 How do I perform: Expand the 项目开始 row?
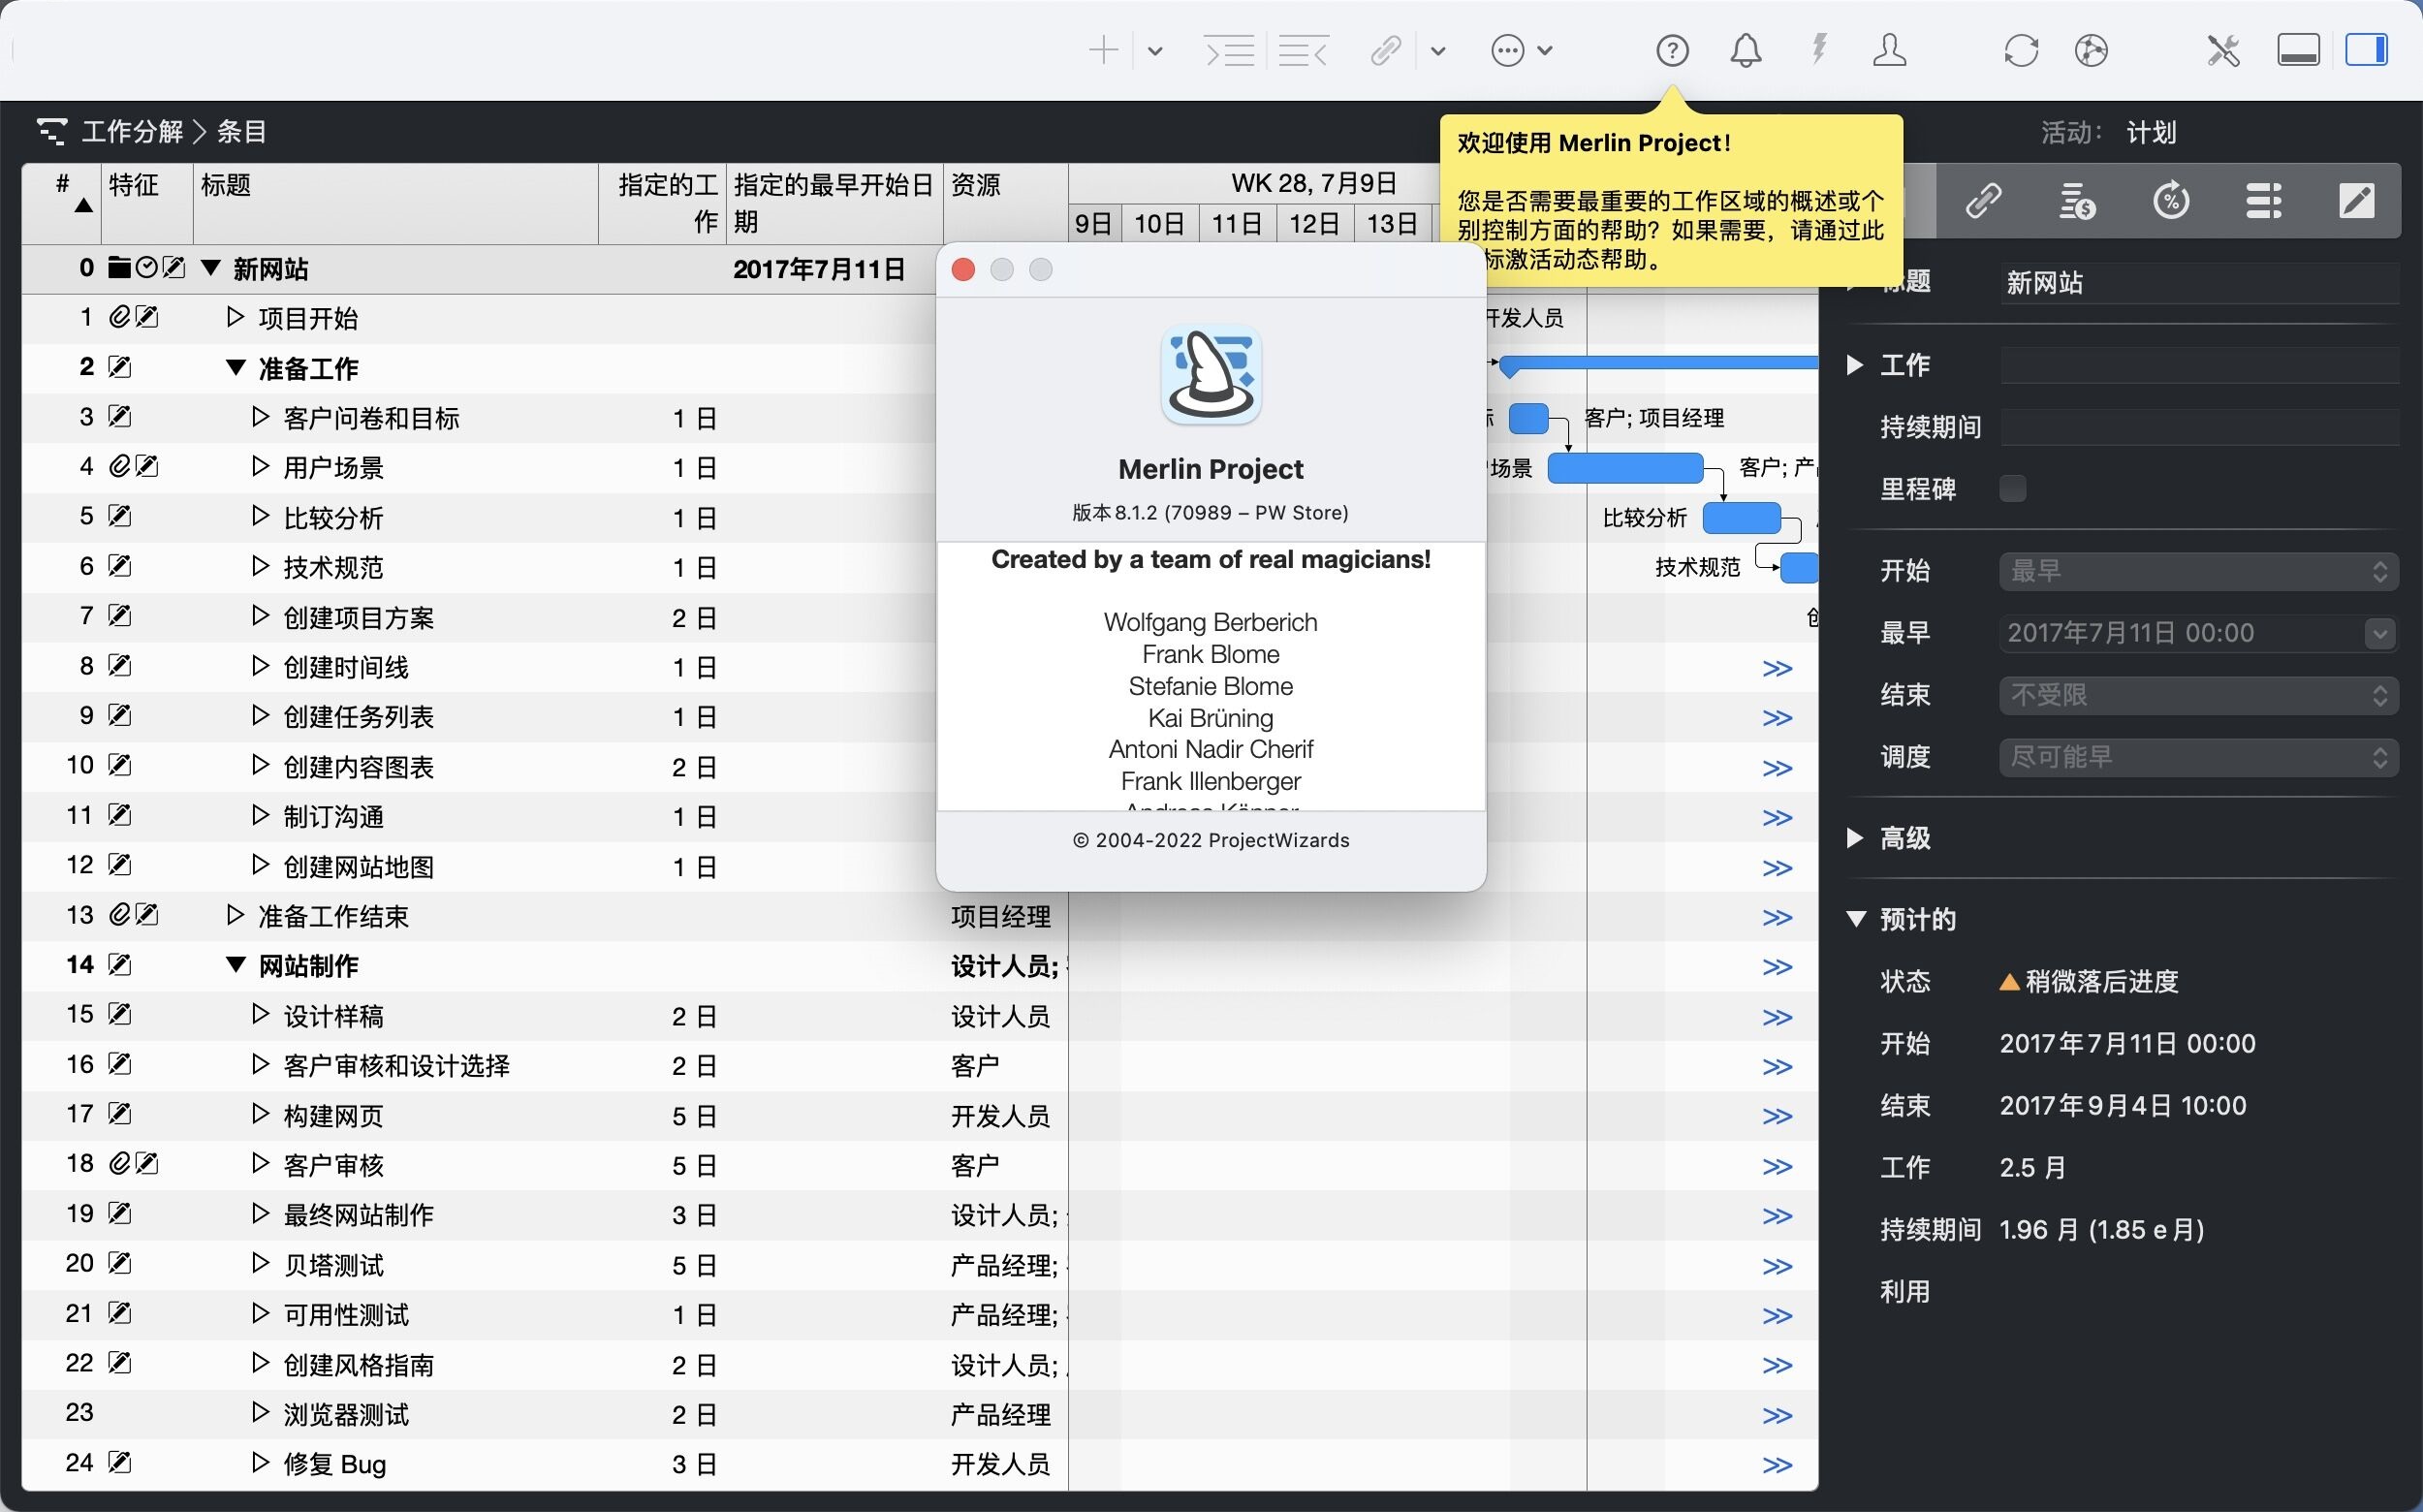(235, 317)
